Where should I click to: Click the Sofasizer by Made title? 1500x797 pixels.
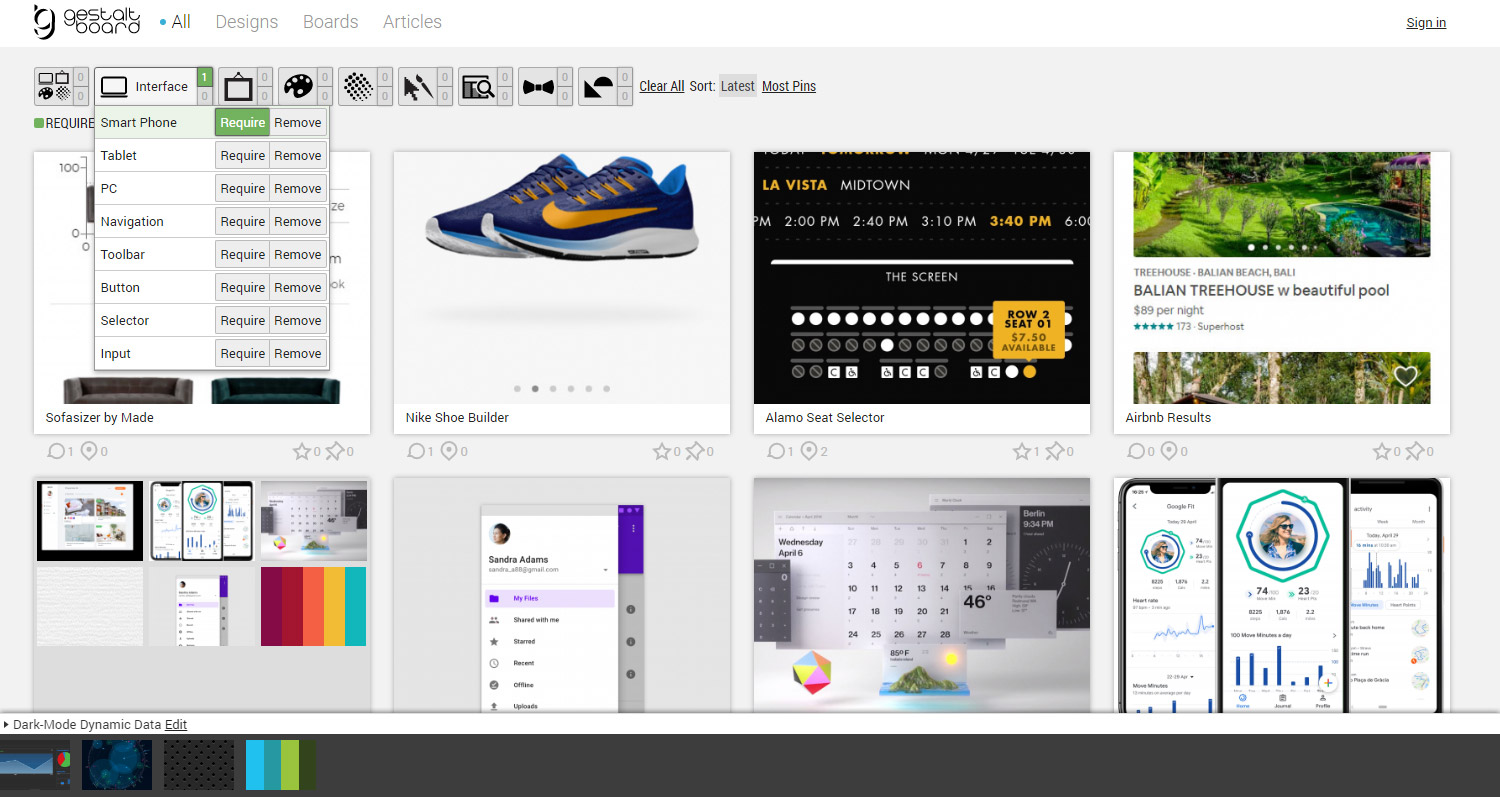(x=99, y=417)
